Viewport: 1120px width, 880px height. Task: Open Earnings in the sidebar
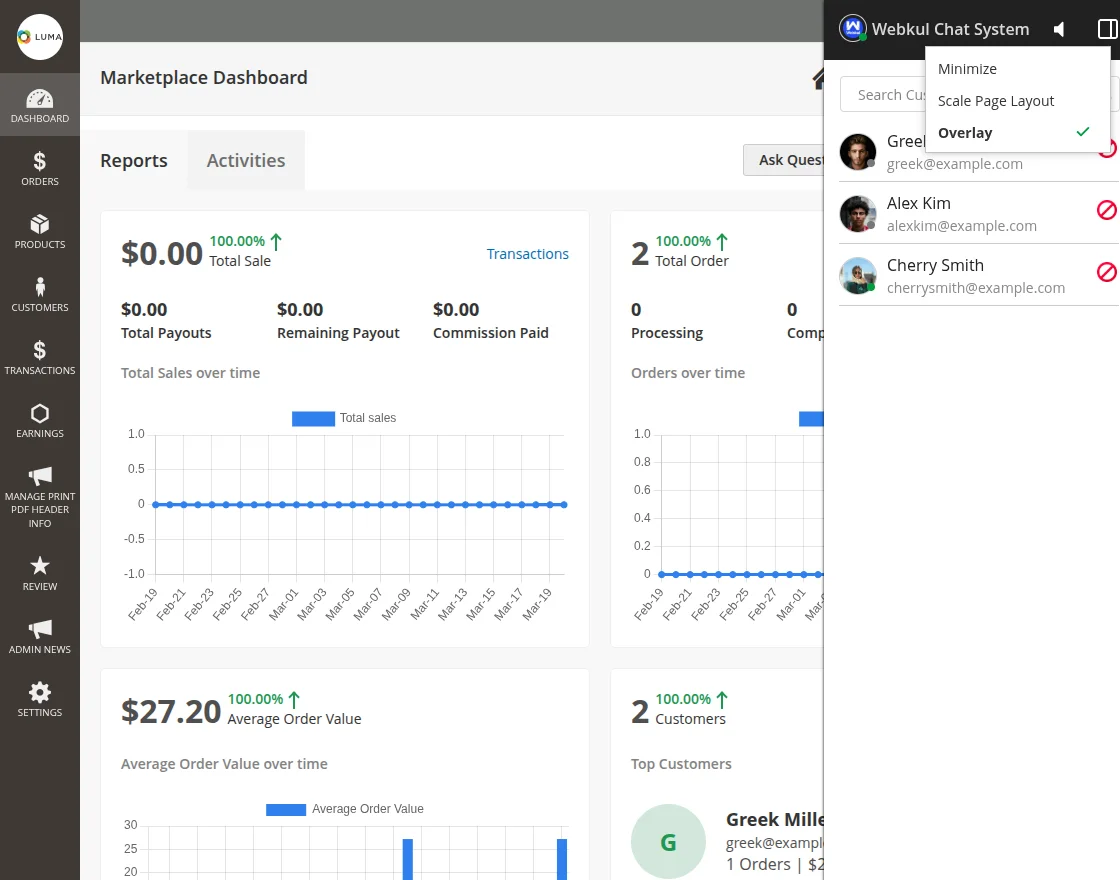40,420
